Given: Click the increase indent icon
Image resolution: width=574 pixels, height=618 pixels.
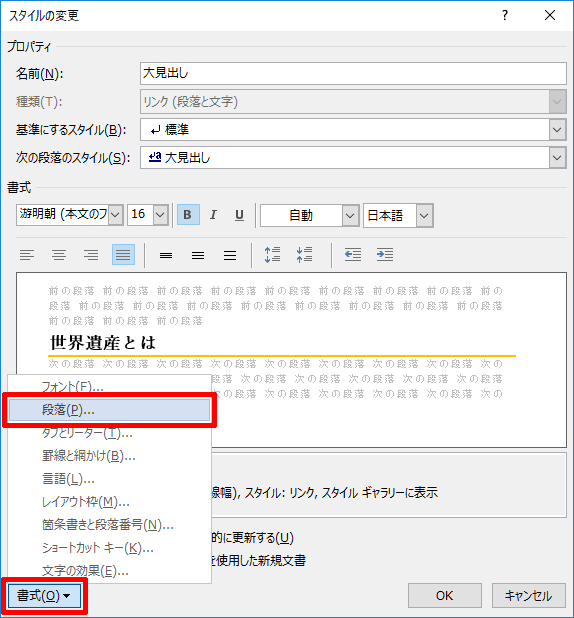Looking at the screenshot, I should pyautogui.click(x=385, y=255).
